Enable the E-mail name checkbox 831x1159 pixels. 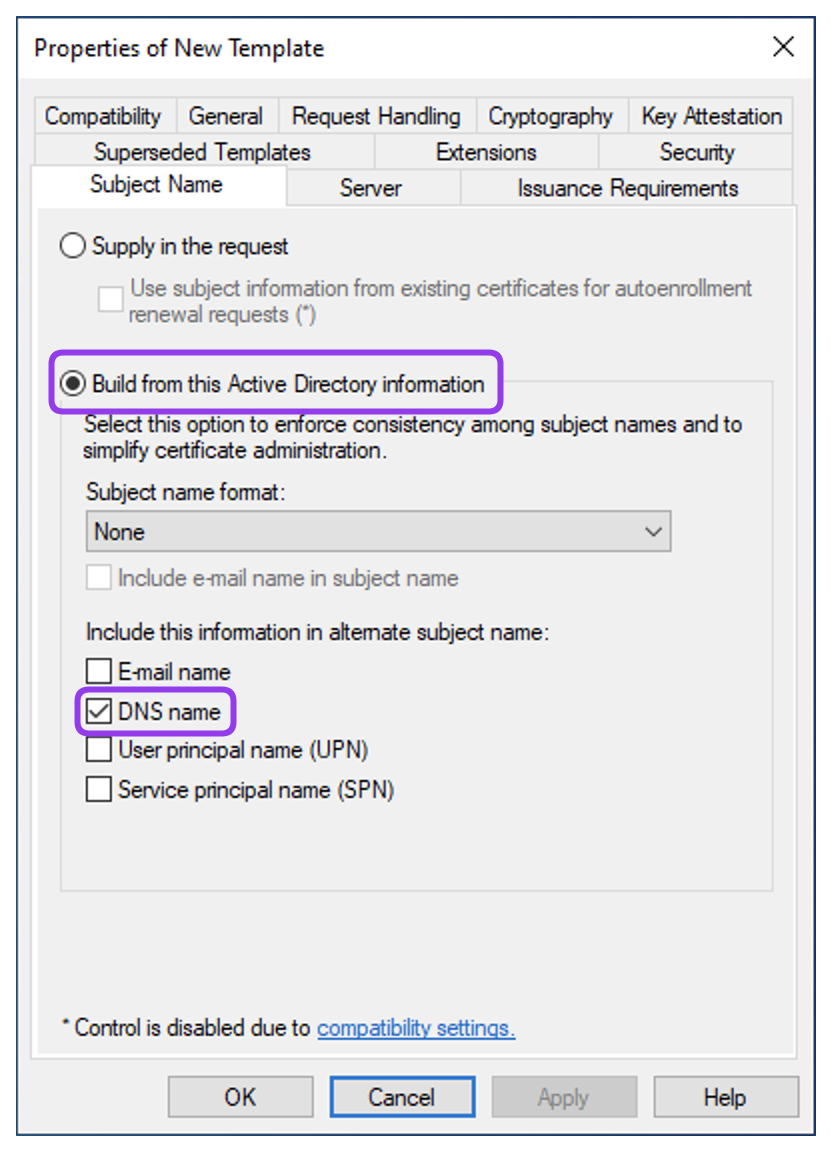tap(98, 672)
